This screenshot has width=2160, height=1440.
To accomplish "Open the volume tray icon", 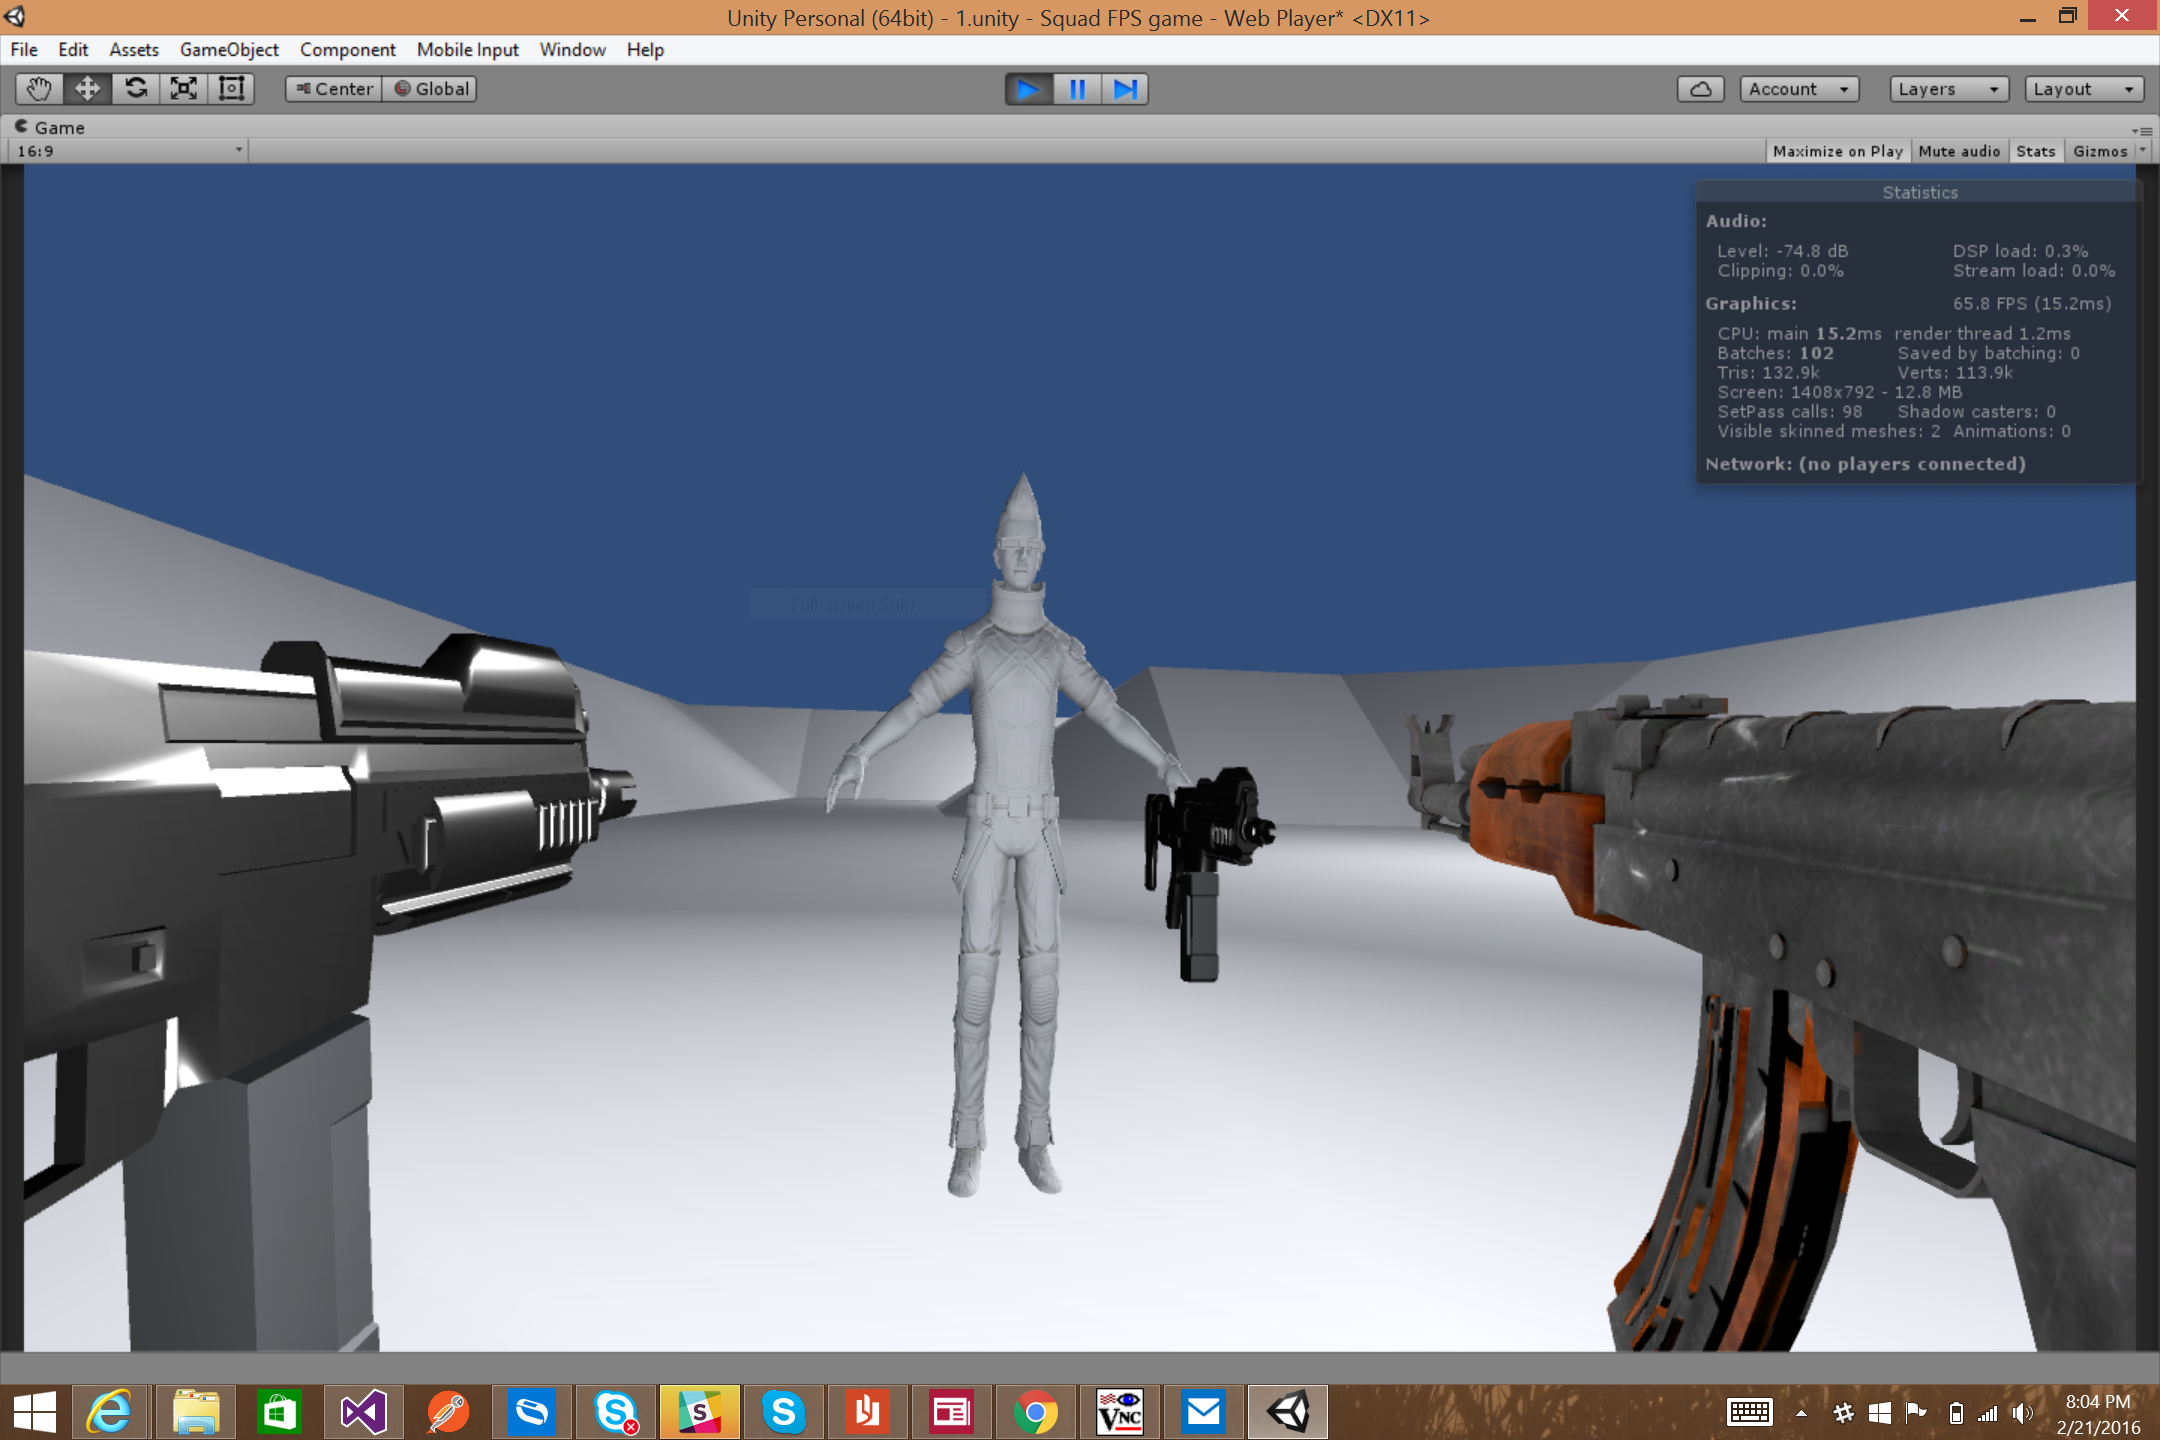I will tap(2022, 1413).
